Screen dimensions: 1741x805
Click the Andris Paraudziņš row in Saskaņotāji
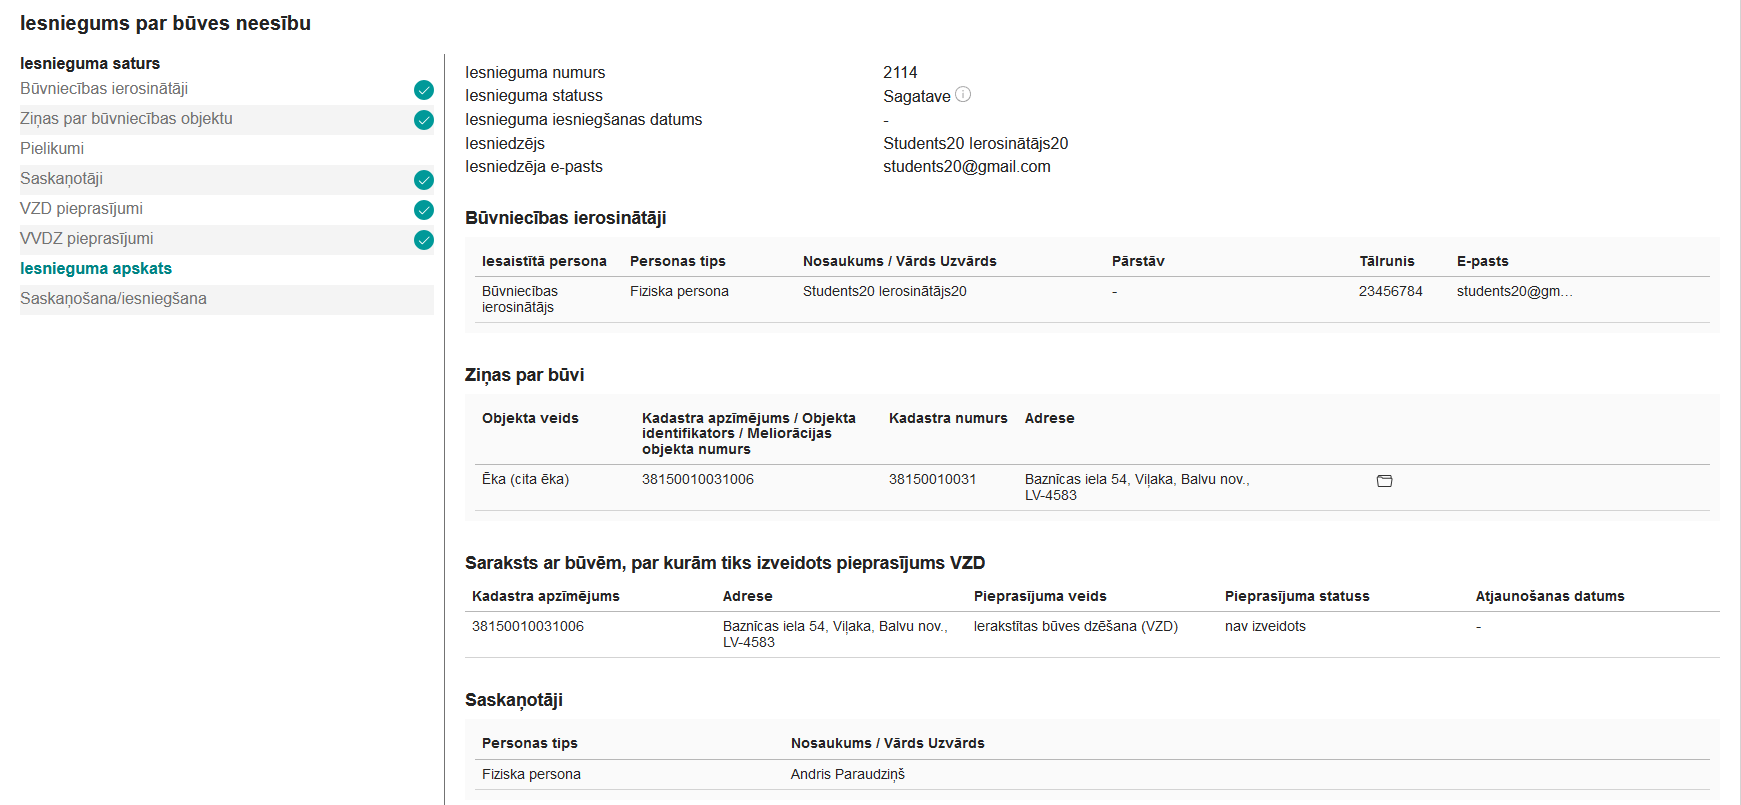click(1092, 774)
